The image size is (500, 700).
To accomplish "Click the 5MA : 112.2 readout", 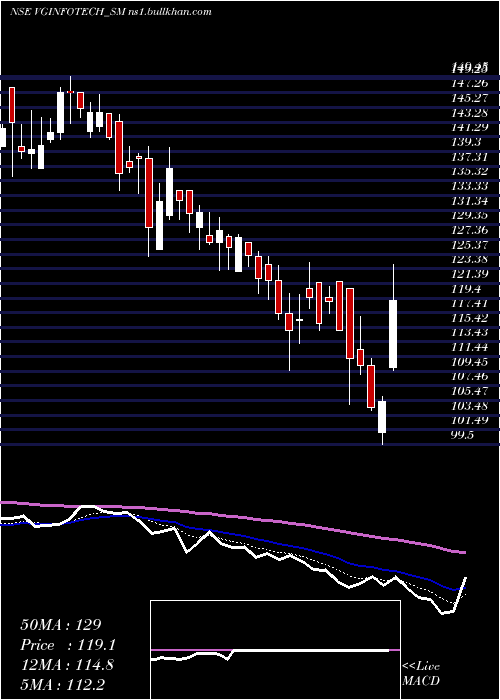I will (63, 685).
